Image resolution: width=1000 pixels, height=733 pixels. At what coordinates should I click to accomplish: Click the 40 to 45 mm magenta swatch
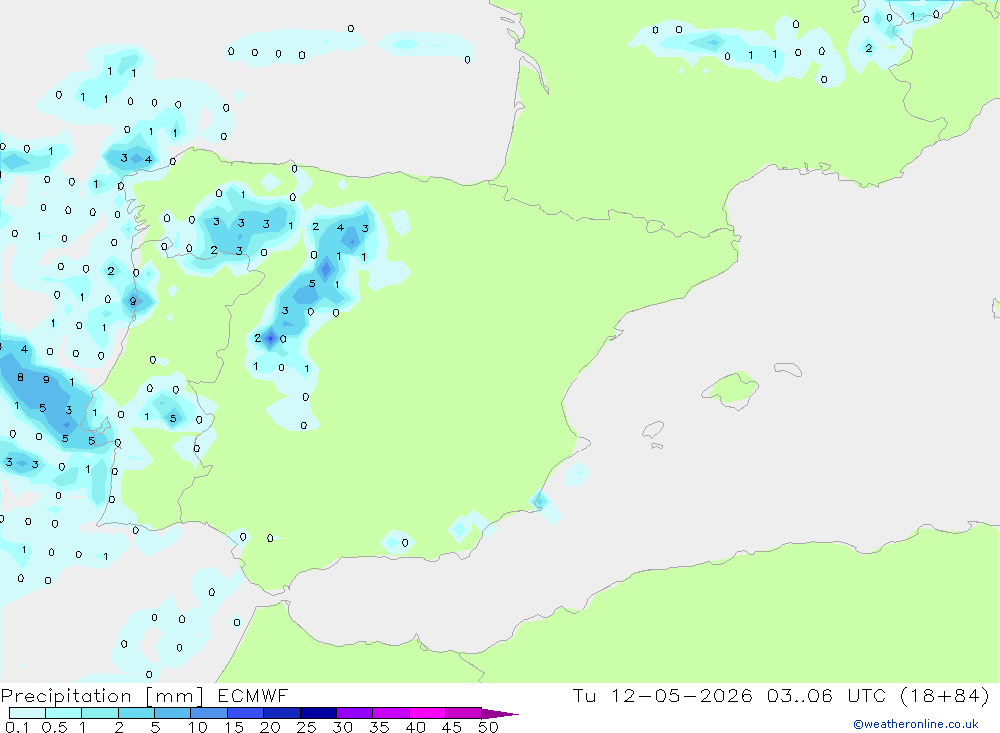pyautogui.click(x=427, y=713)
